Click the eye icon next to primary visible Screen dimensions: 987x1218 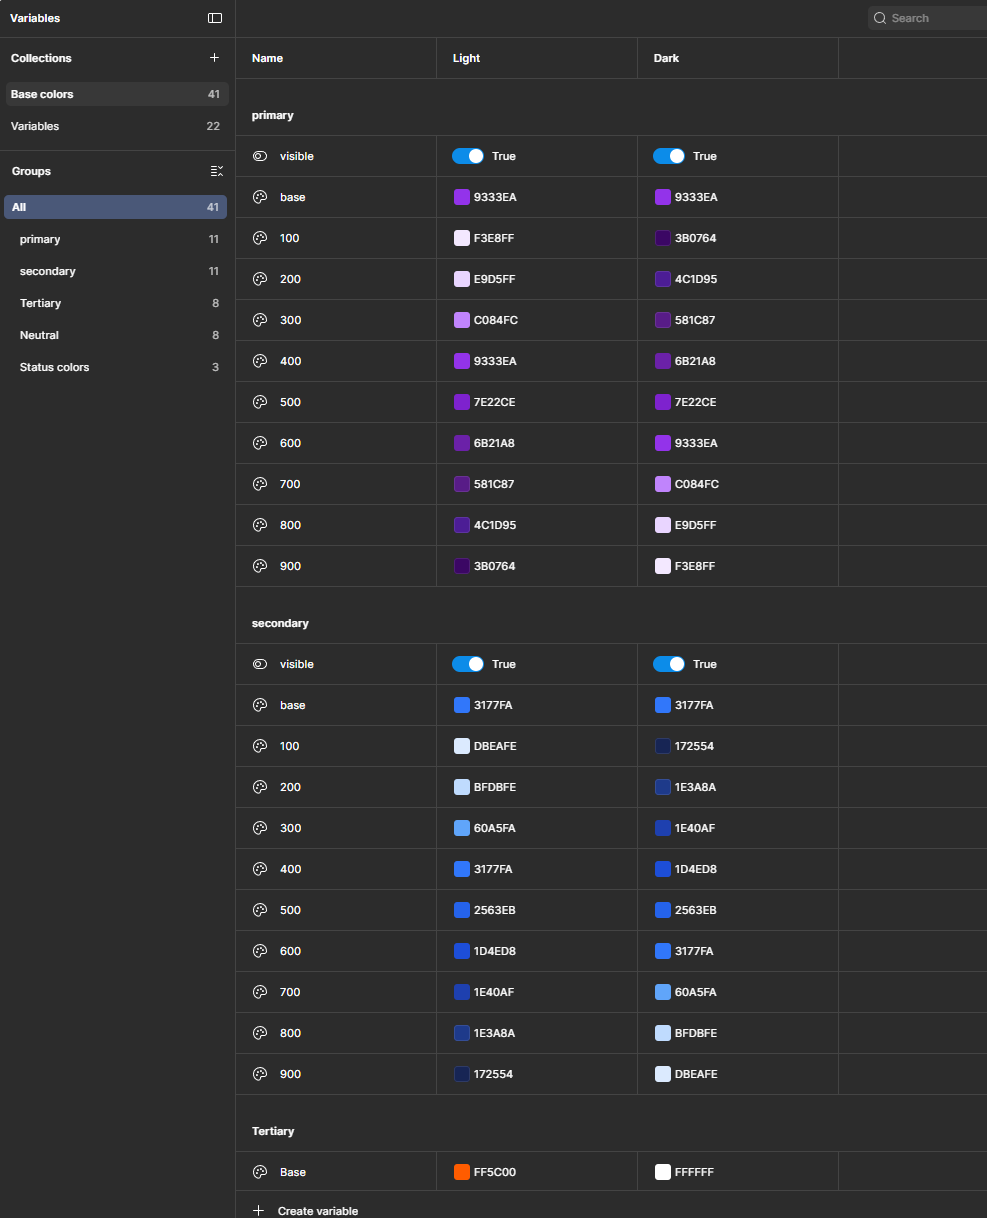coord(259,156)
